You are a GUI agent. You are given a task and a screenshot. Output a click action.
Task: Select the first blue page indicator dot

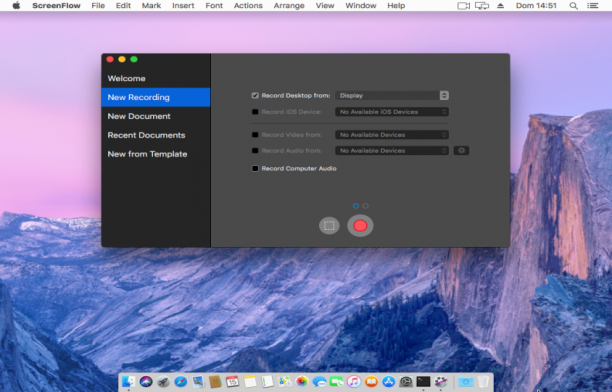coord(356,206)
